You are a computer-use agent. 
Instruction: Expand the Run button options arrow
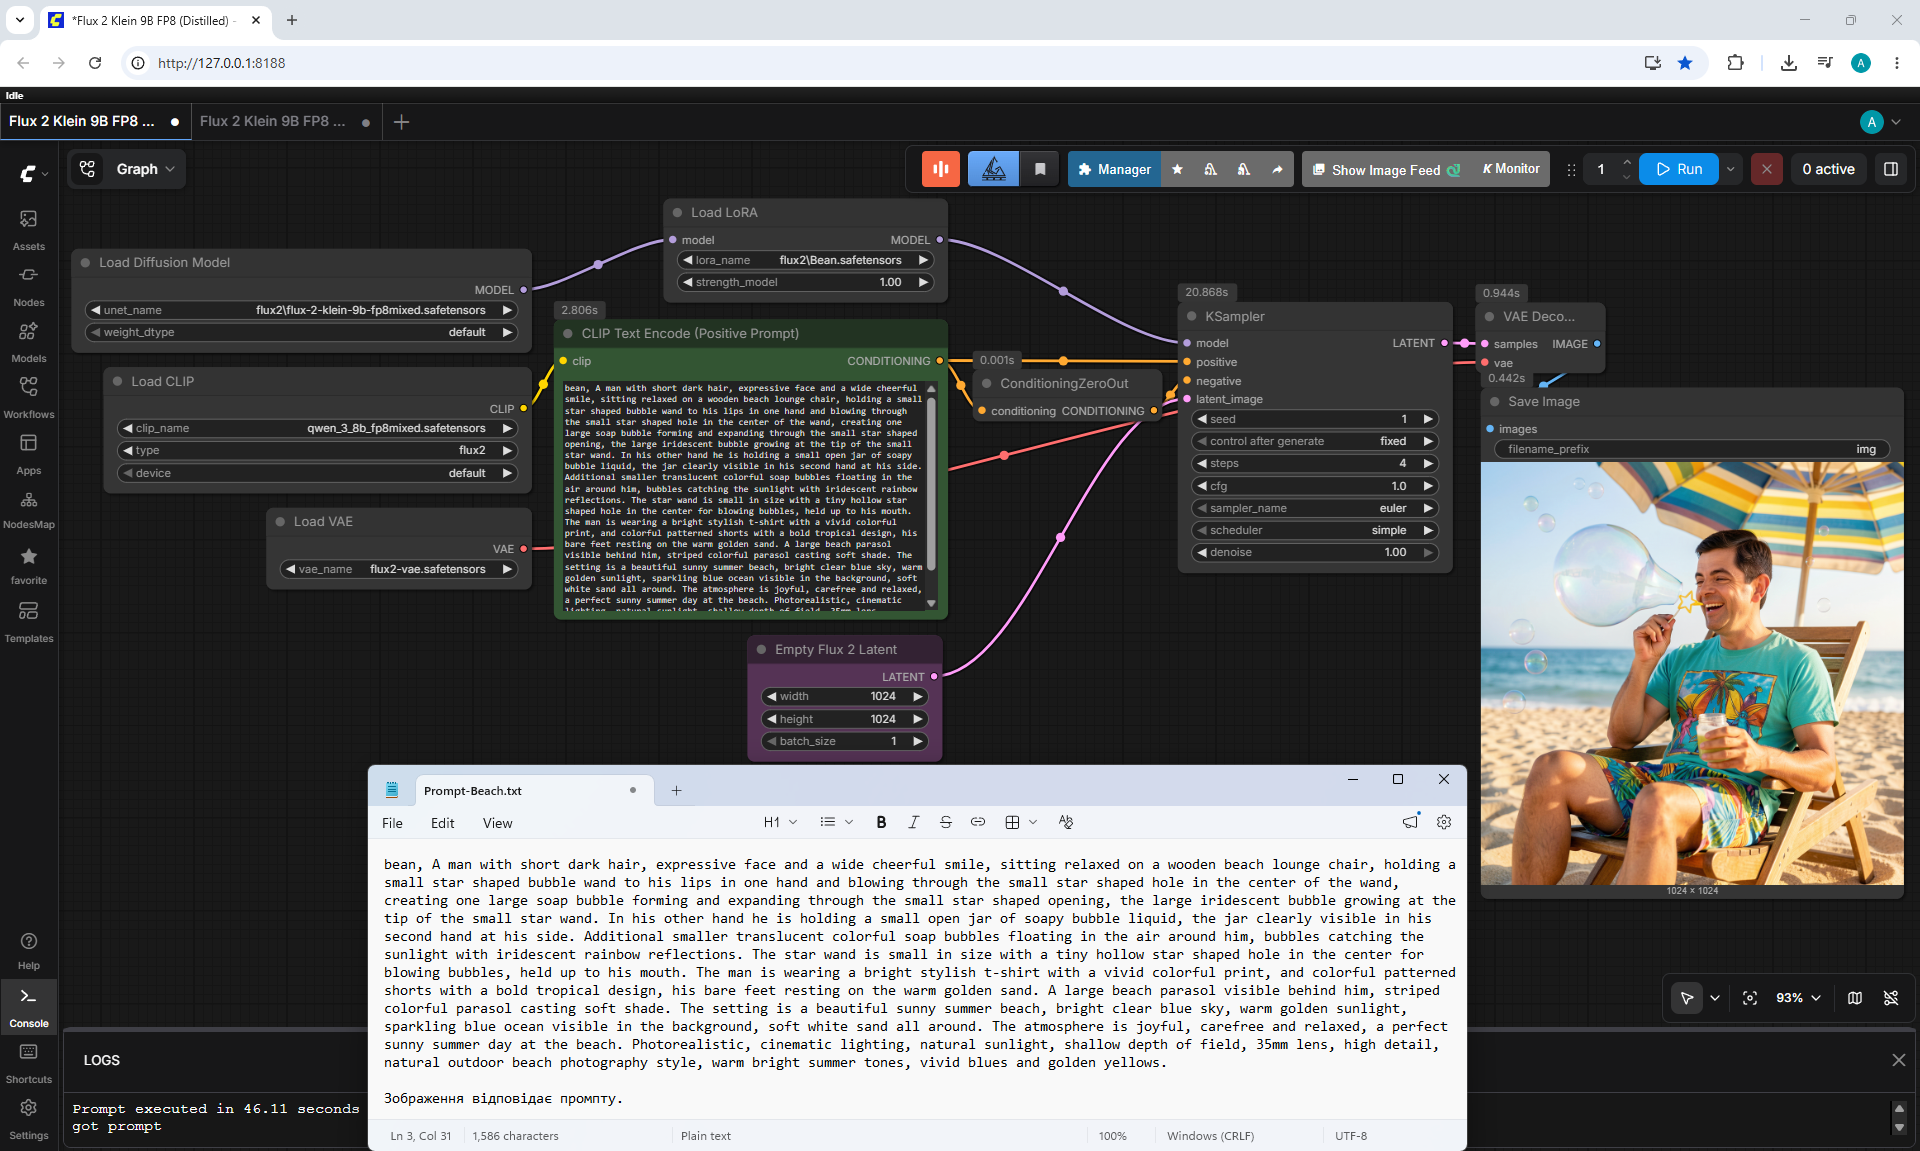(1731, 170)
